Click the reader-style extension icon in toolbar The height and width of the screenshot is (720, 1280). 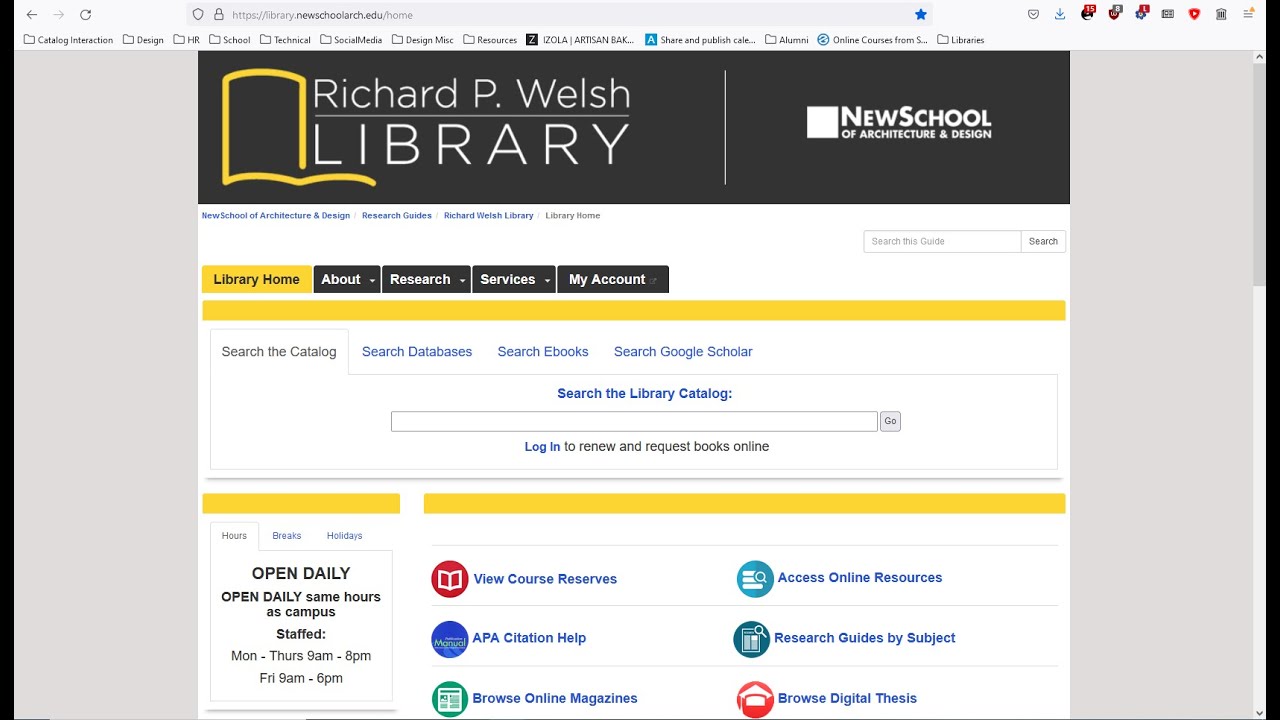(x=1167, y=14)
